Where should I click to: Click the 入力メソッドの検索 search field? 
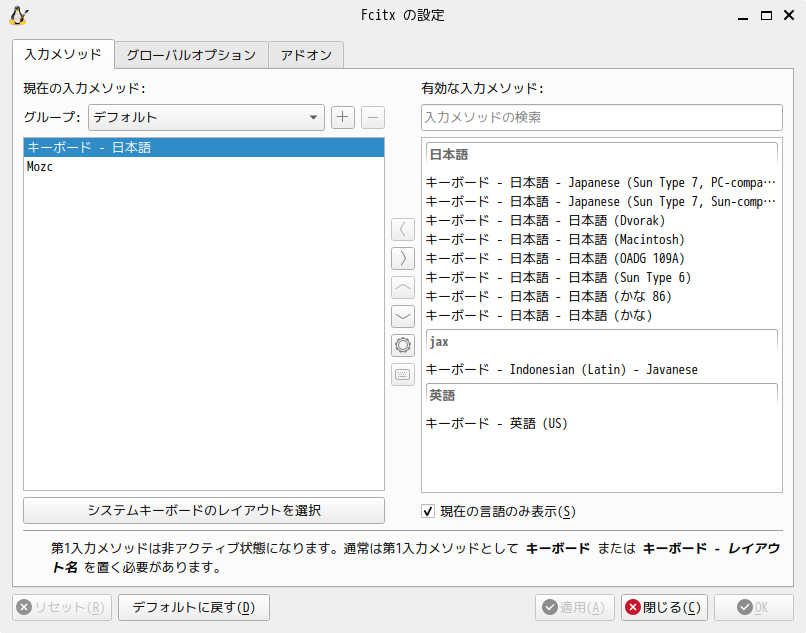coord(601,117)
